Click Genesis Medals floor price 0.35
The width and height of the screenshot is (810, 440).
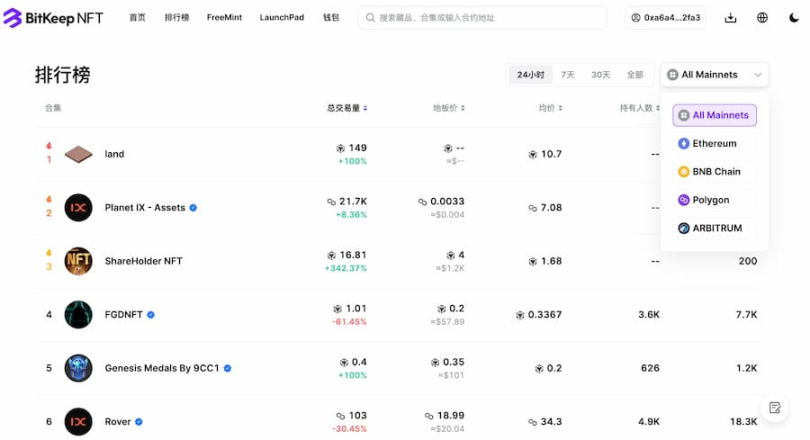coord(454,362)
